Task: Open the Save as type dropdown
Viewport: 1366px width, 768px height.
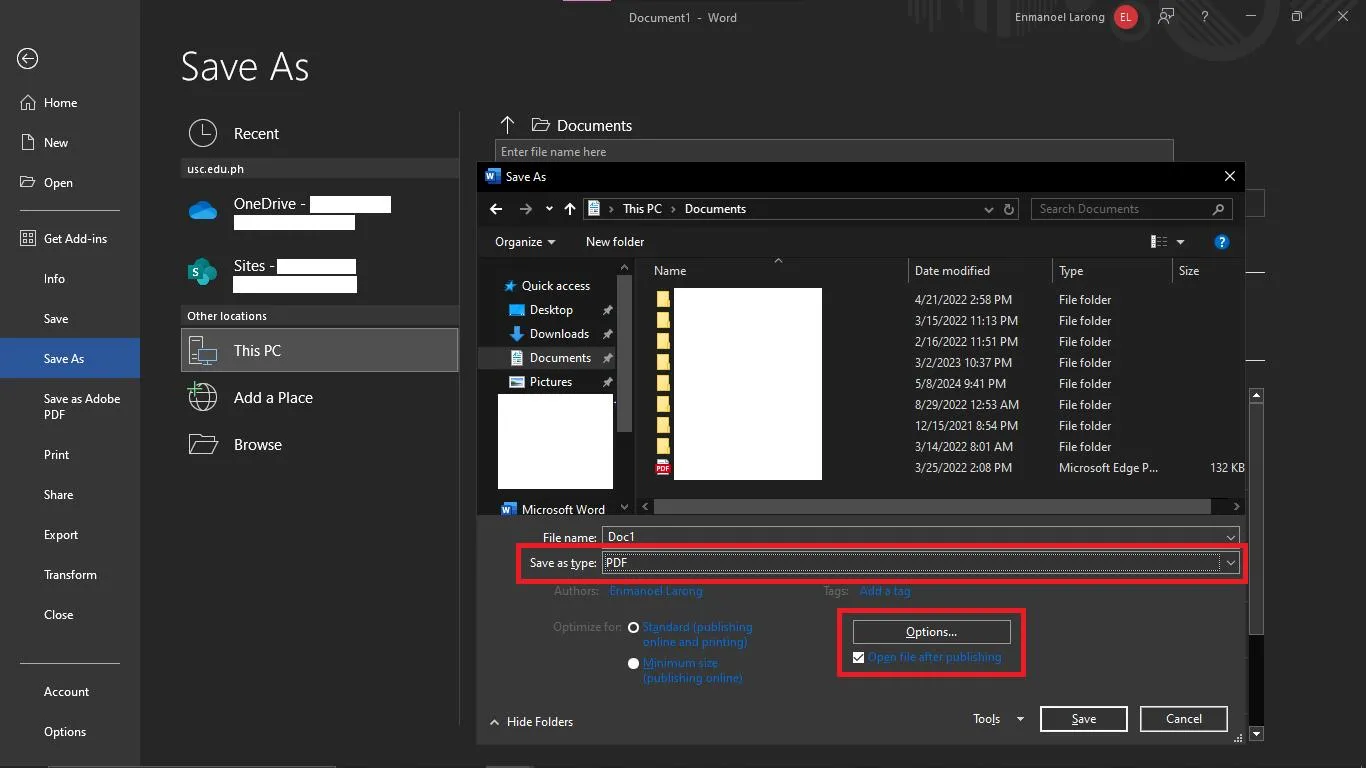Action: point(1230,563)
